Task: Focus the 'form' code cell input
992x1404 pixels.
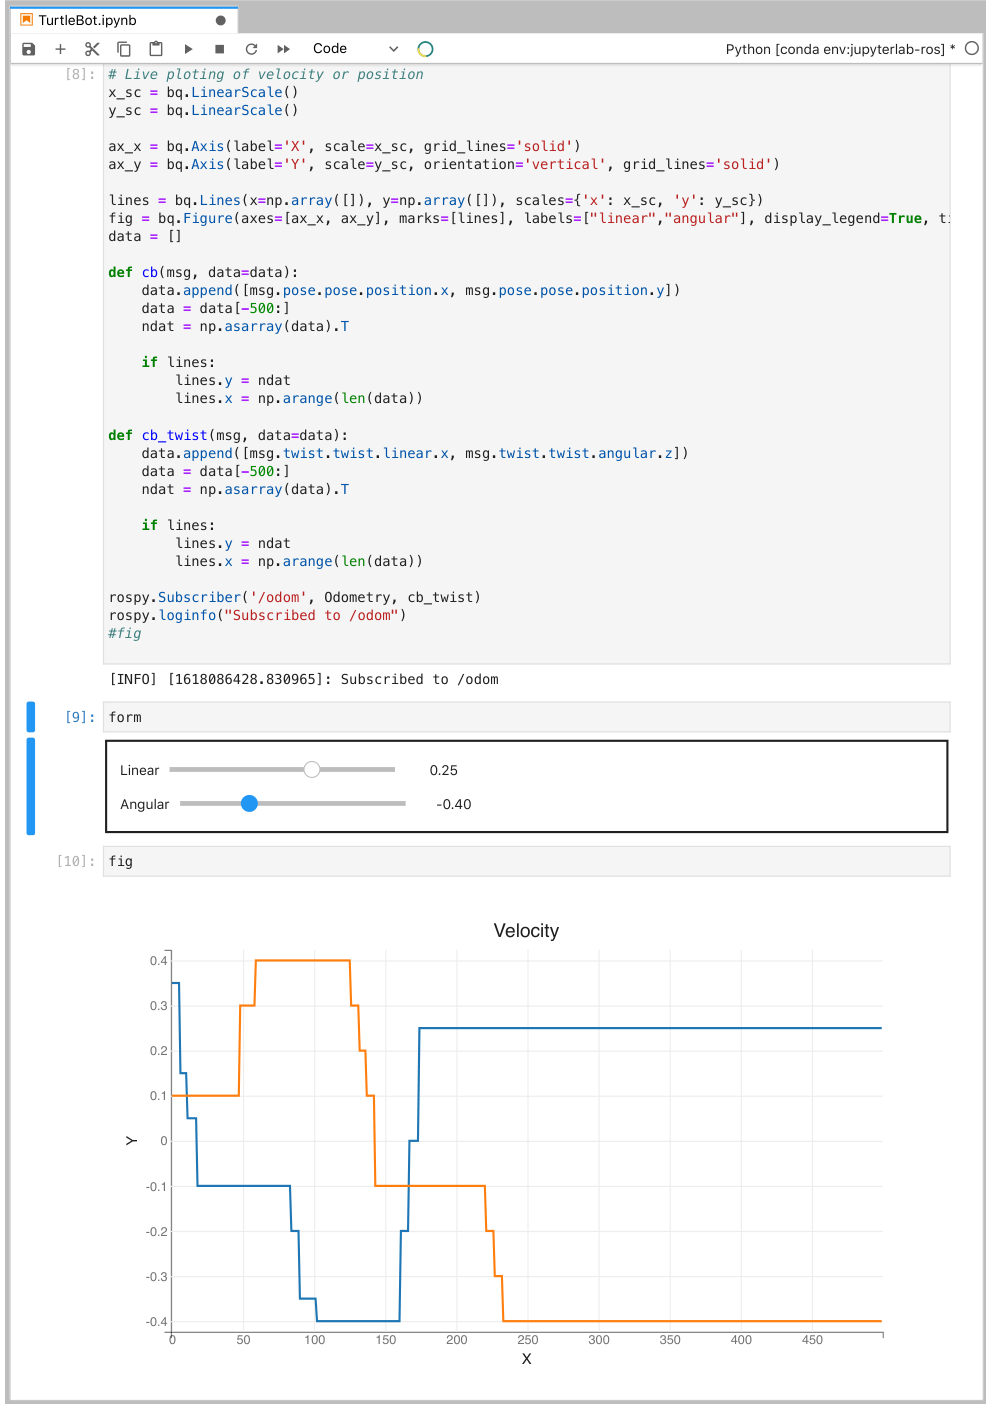Action: (x=526, y=717)
